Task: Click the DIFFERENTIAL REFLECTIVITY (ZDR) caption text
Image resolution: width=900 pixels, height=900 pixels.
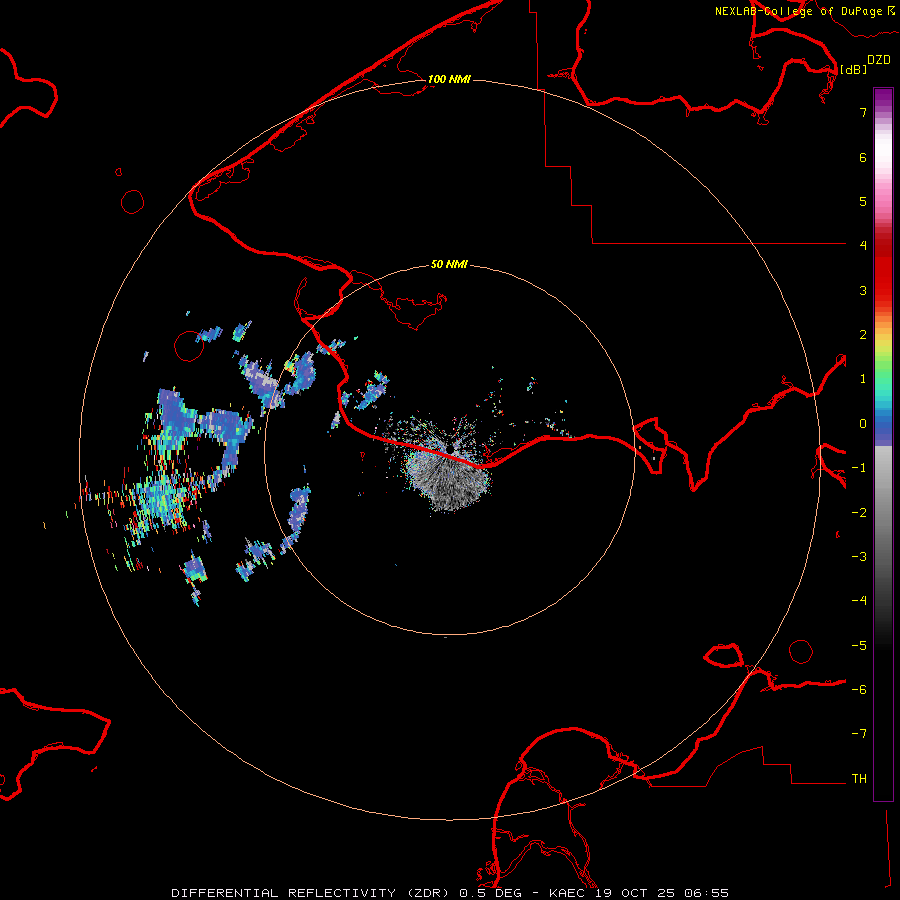Action: pos(312,893)
